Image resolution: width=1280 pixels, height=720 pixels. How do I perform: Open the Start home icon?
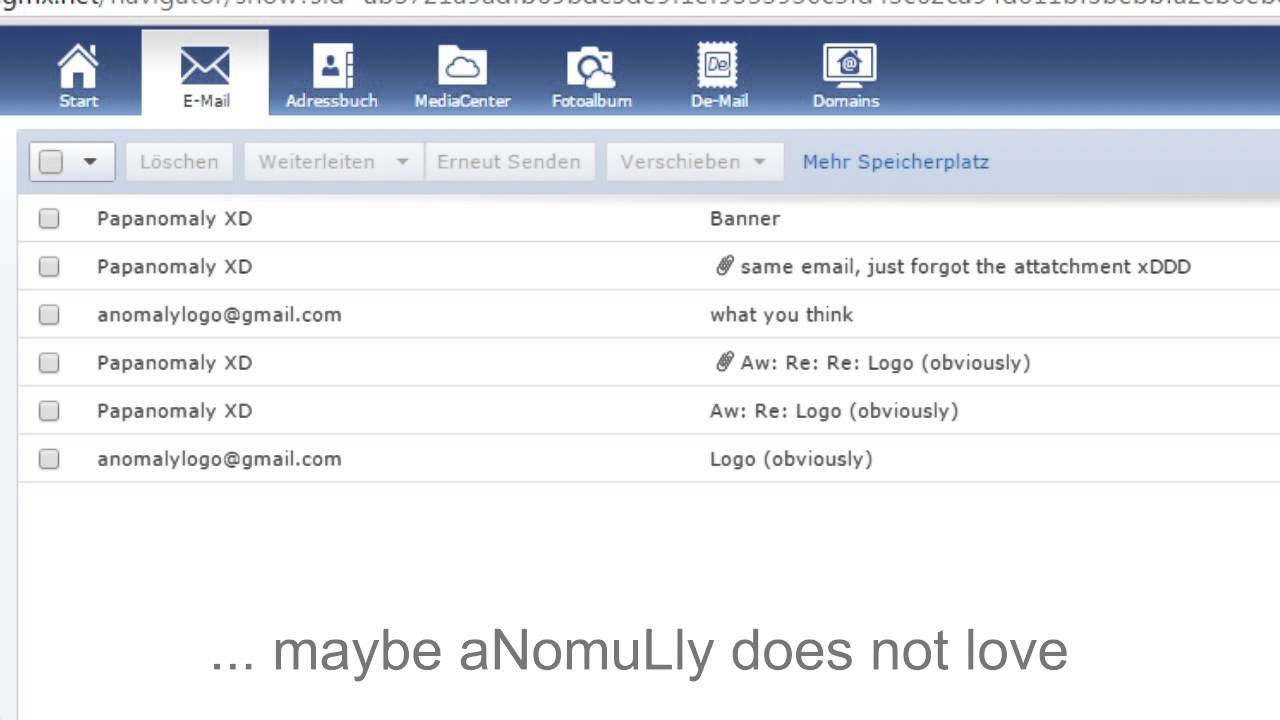(78, 67)
